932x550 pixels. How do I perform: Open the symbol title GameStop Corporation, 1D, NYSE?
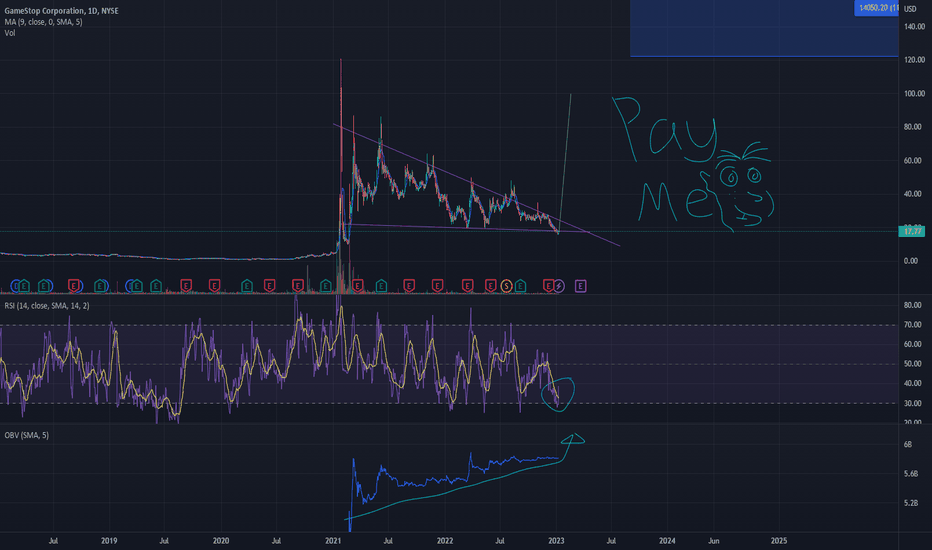pyautogui.click(x=61, y=11)
